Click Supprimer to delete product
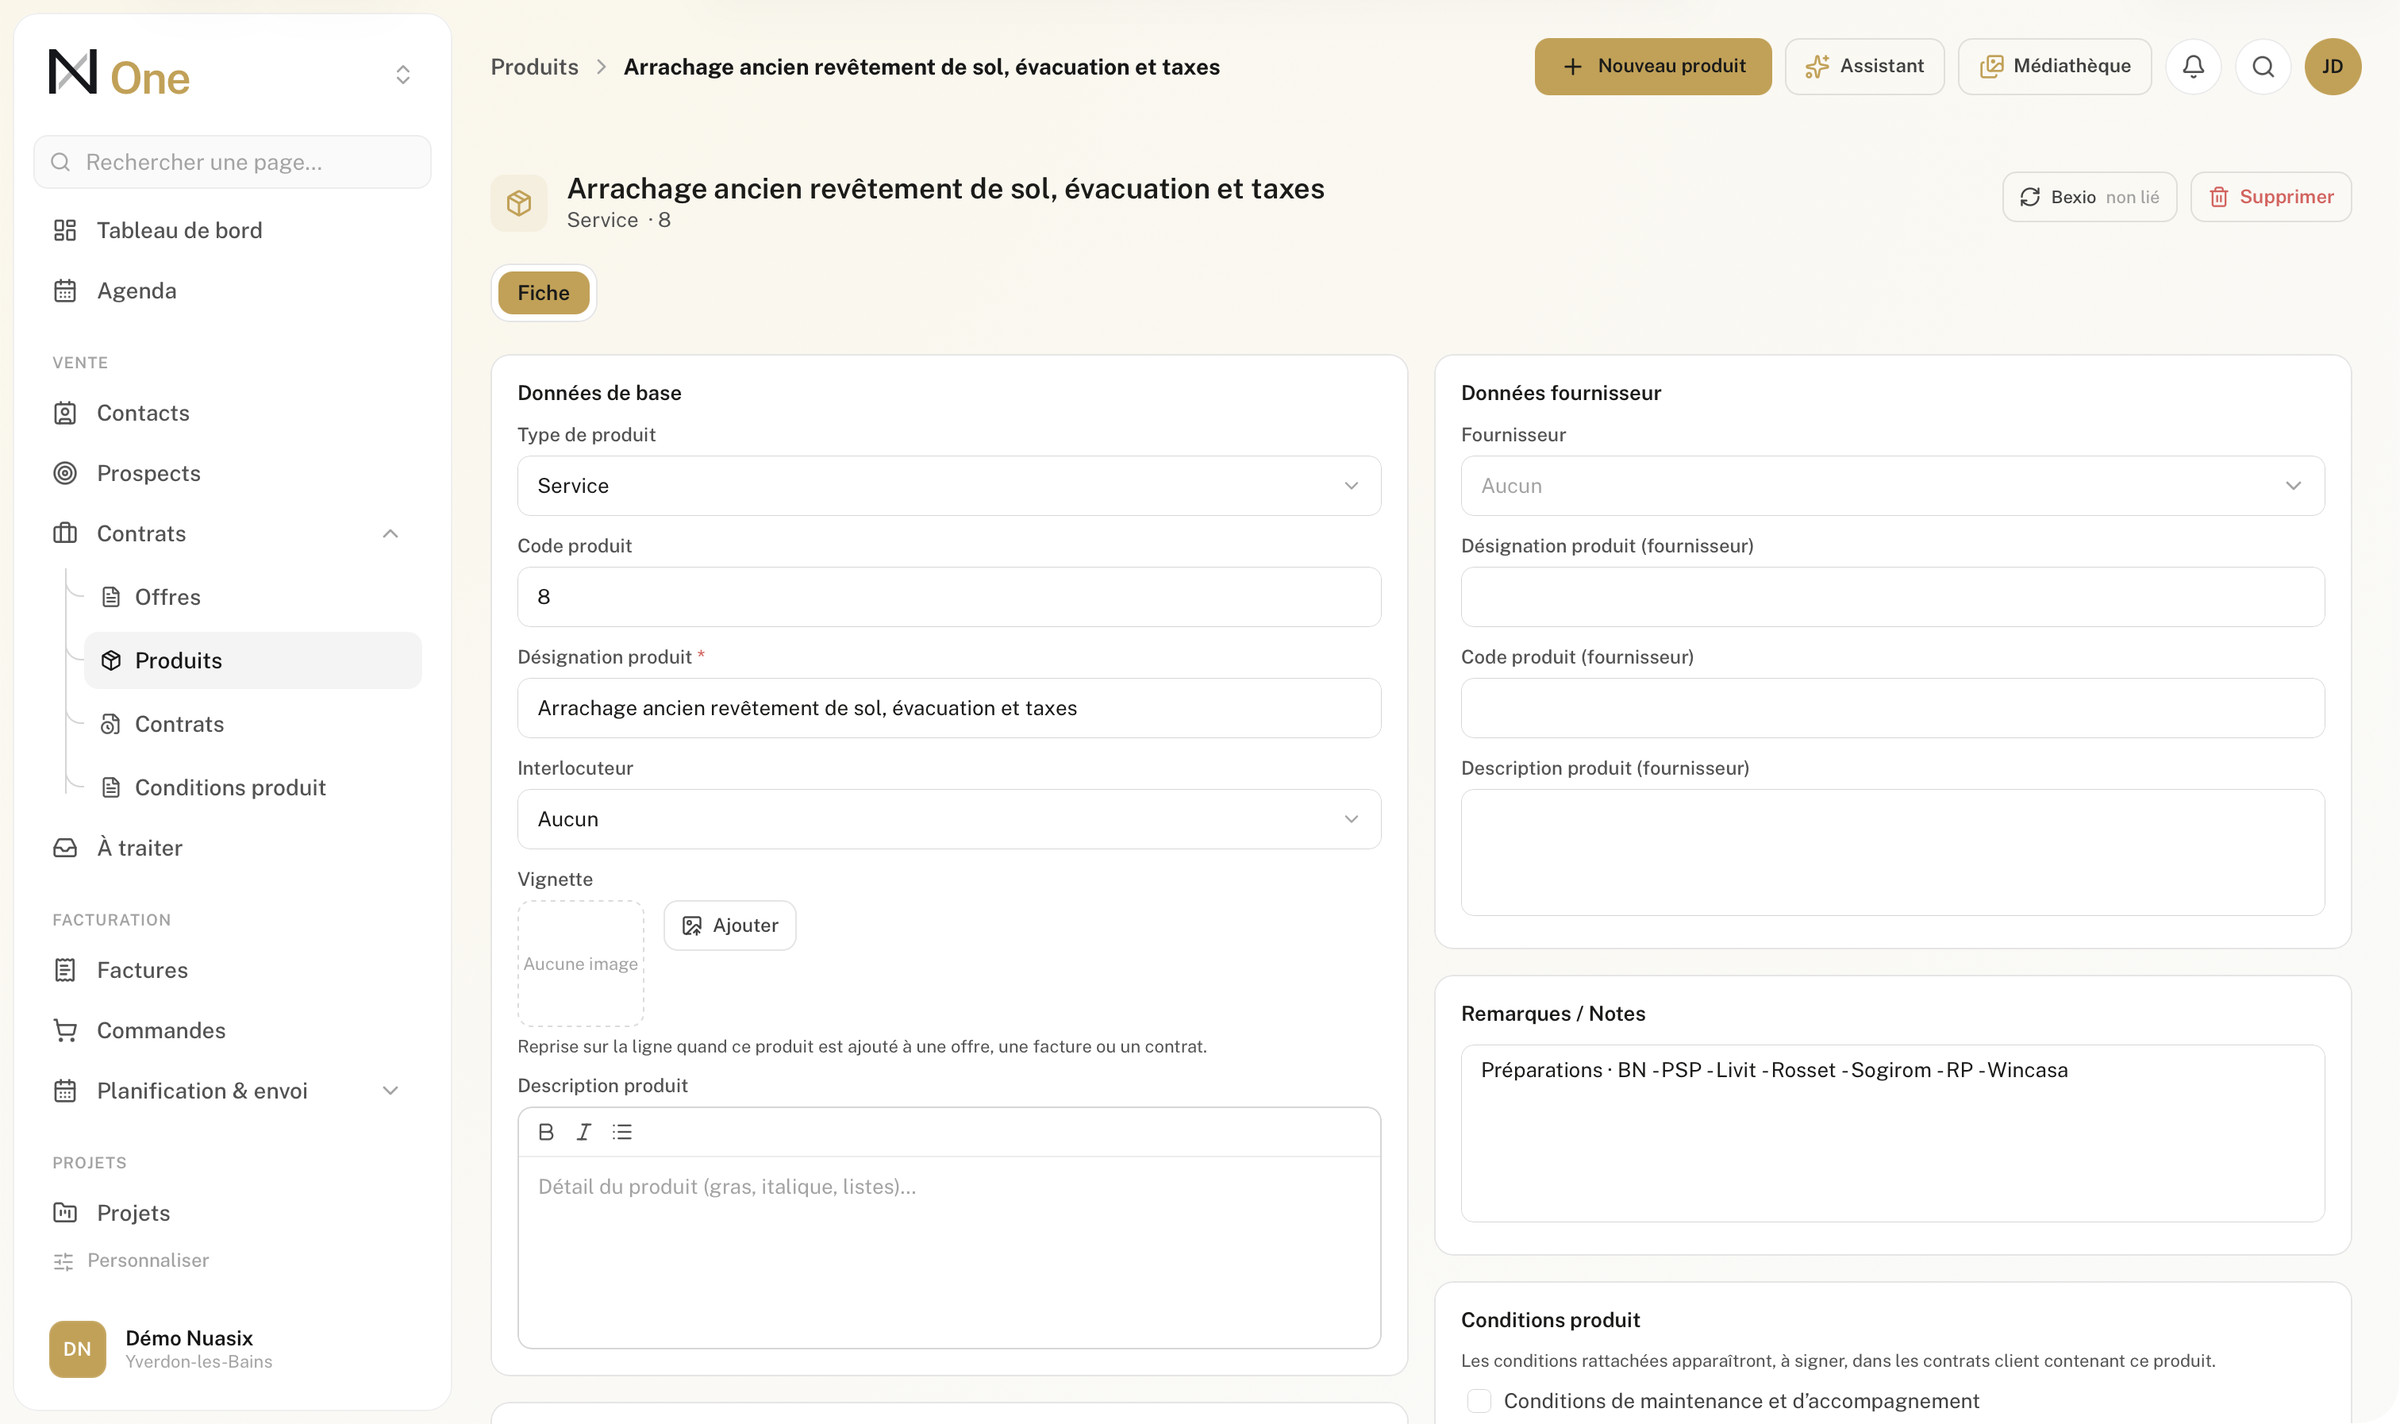The height and width of the screenshot is (1424, 2400). [x=2271, y=197]
